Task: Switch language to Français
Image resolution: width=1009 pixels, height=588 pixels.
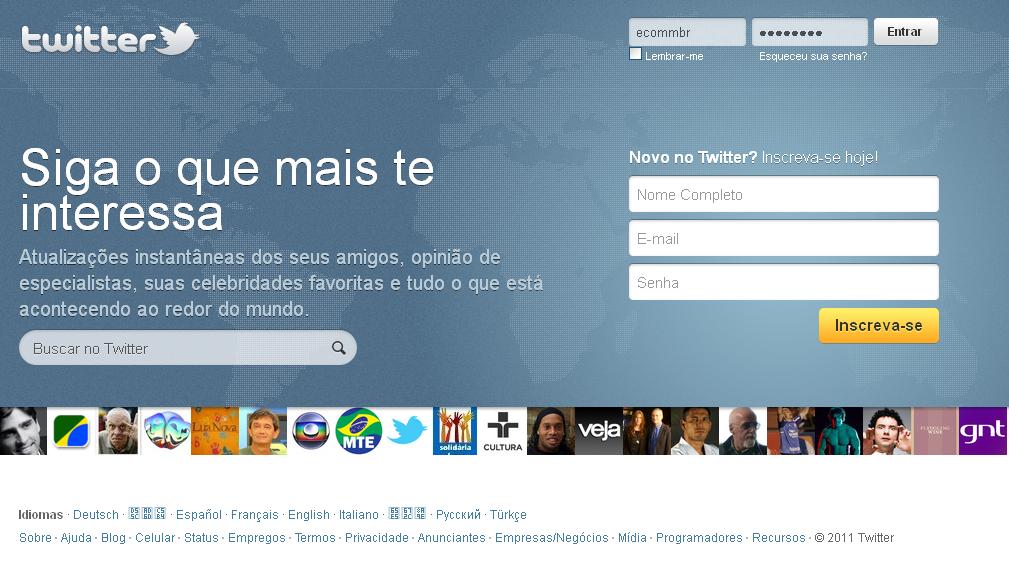Action: [255, 515]
